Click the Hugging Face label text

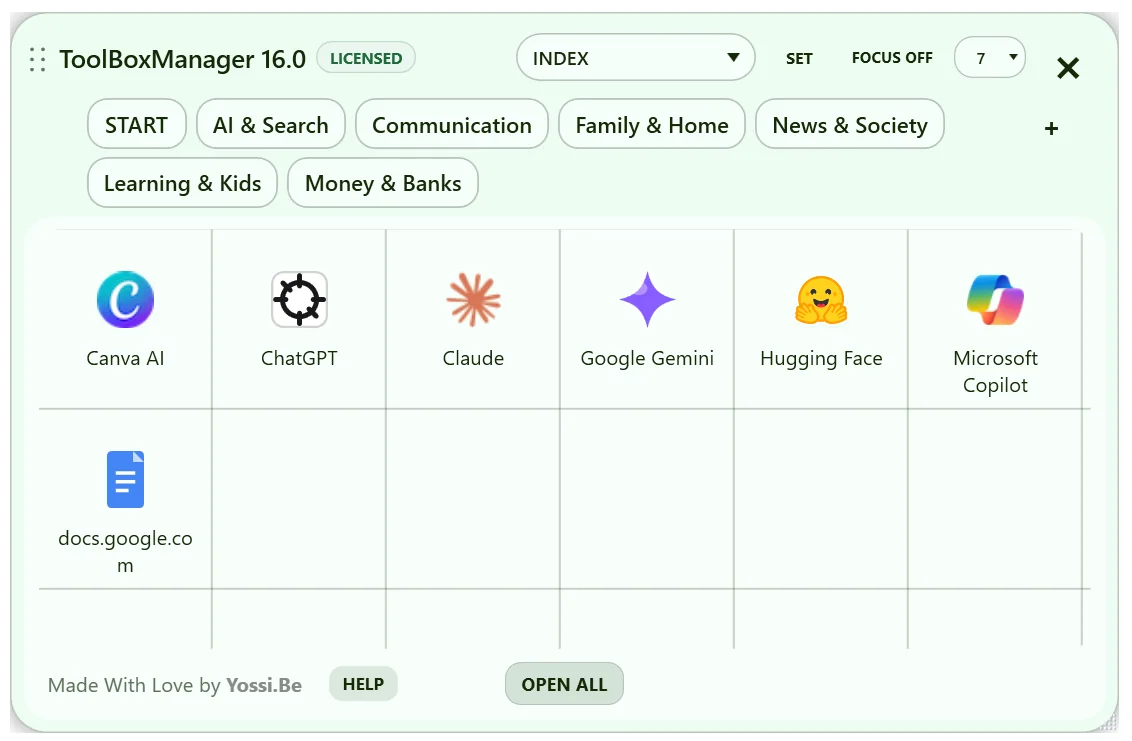[822, 359]
